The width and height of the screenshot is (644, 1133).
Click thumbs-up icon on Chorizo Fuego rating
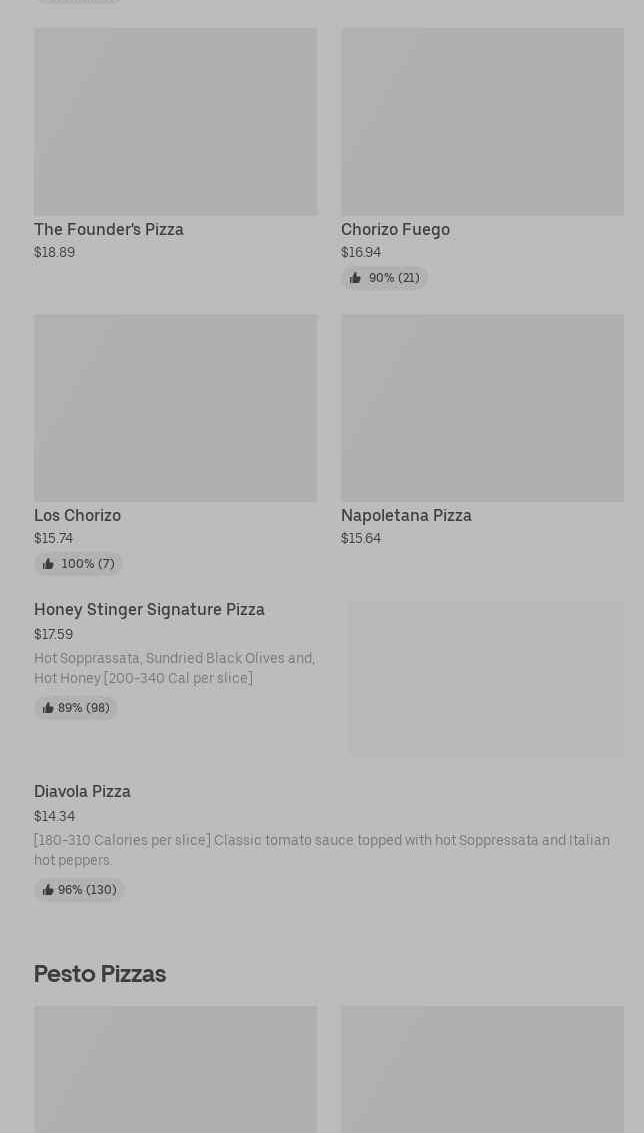pos(355,278)
